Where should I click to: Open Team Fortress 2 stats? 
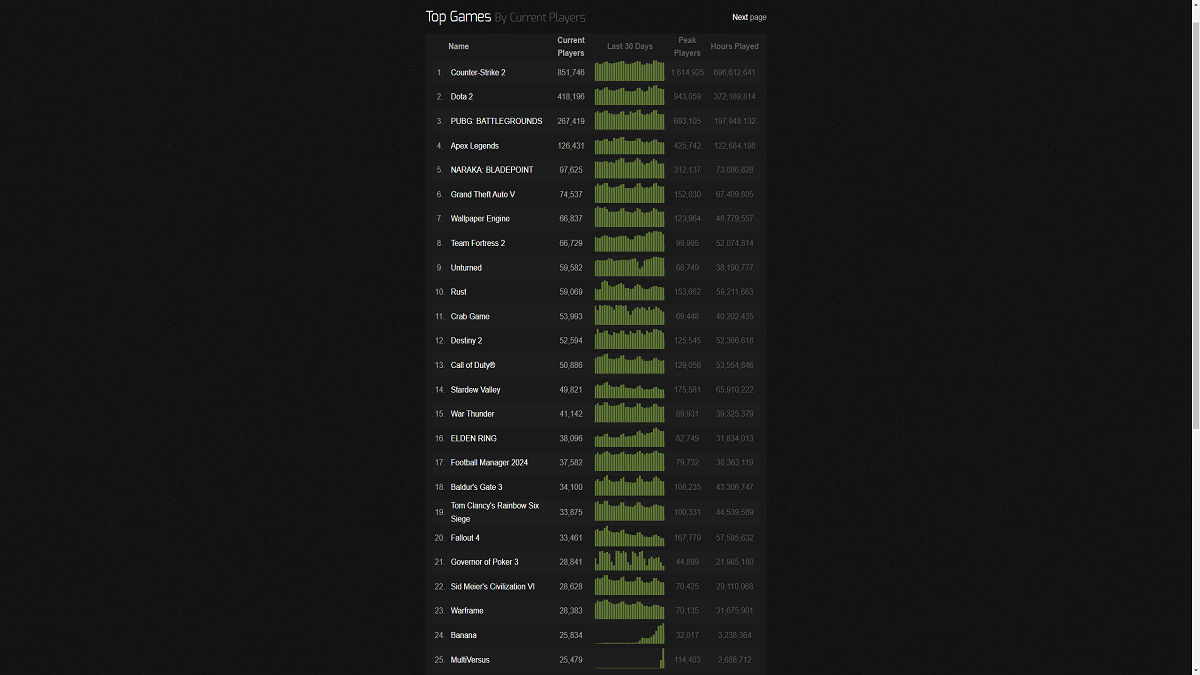click(x=478, y=243)
